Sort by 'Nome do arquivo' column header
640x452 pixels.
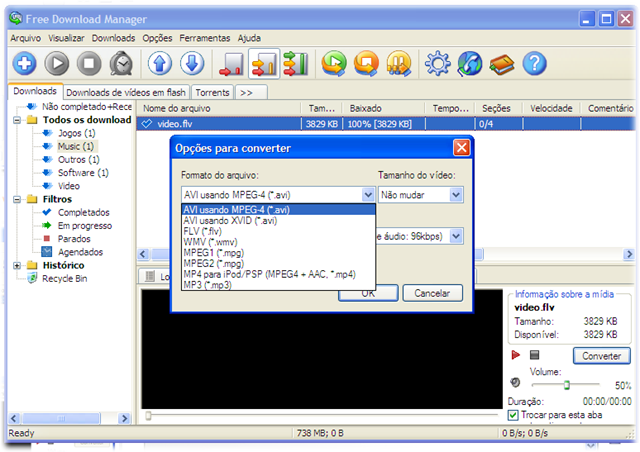point(219,108)
